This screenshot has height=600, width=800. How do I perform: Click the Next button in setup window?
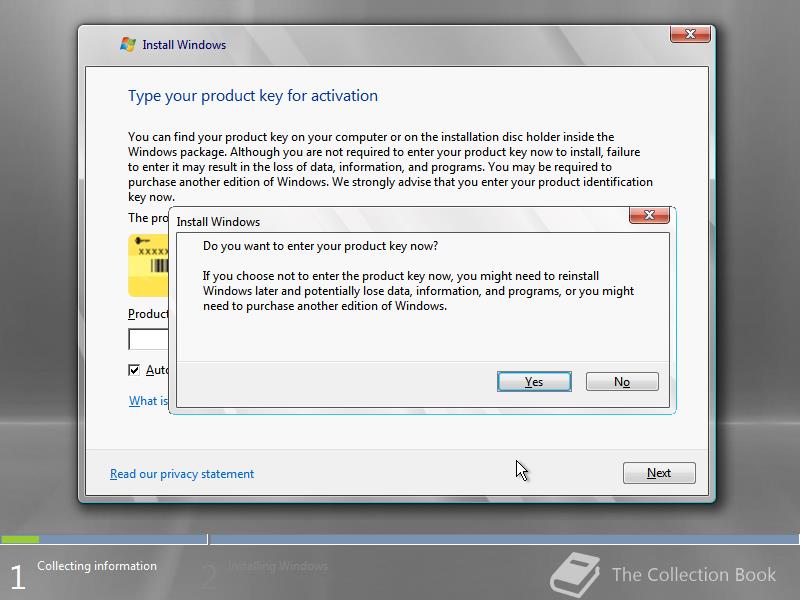tap(659, 473)
